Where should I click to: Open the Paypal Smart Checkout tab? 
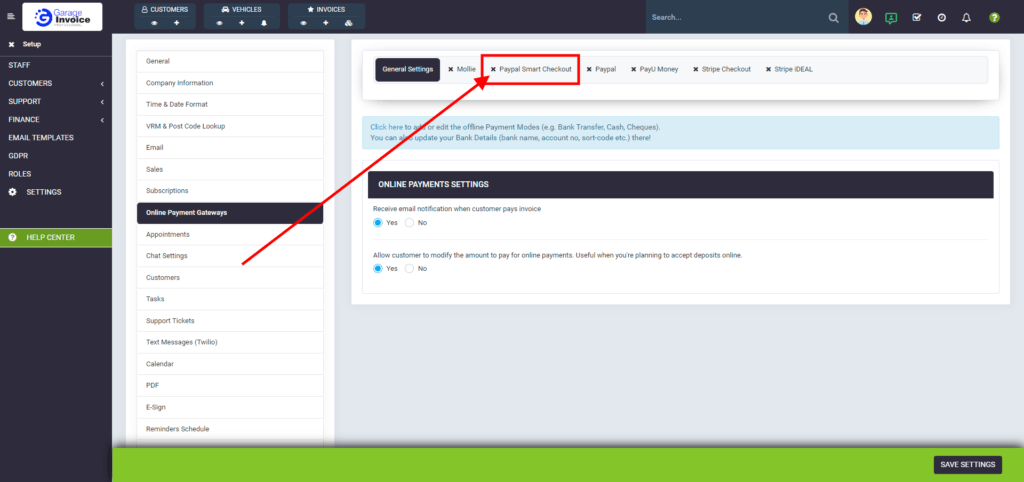(x=531, y=69)
